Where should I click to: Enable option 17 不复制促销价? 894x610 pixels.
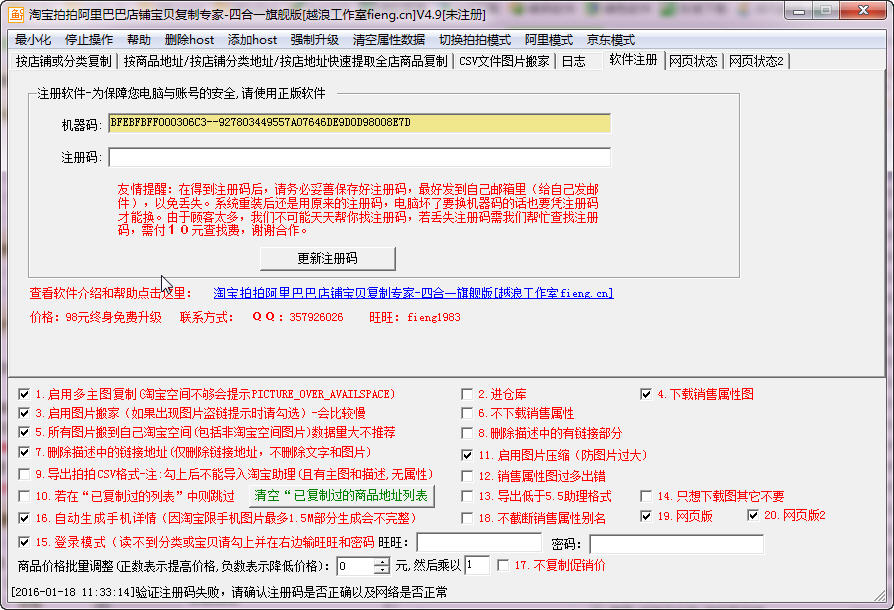click(503, 565)
